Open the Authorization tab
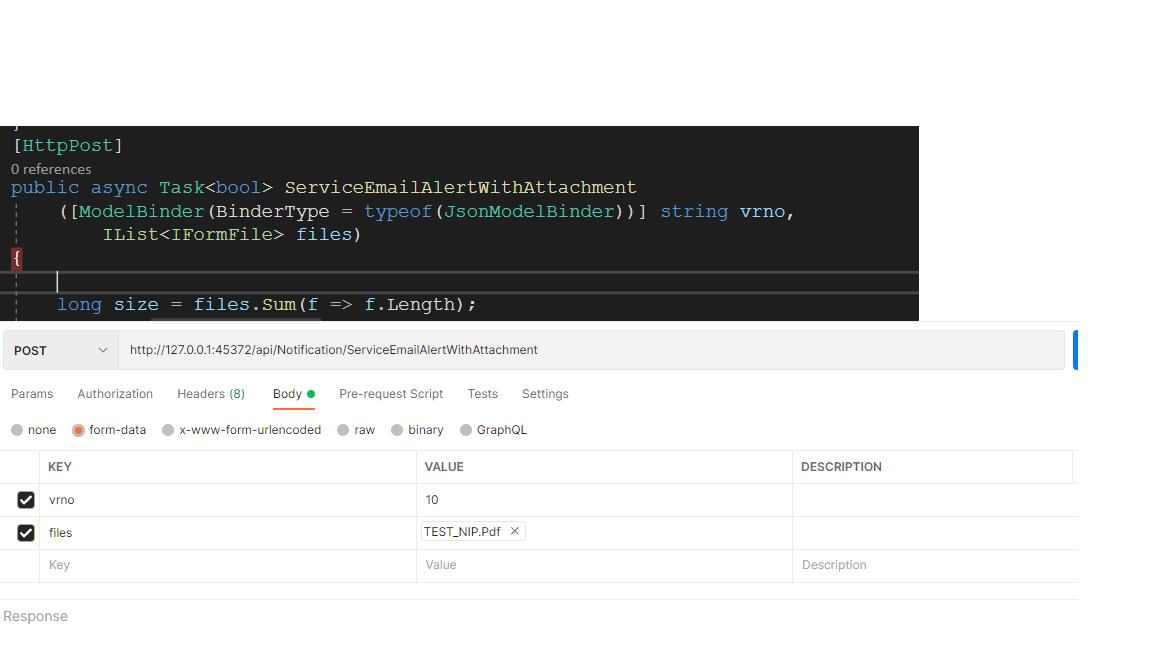 (x=115, y=394)
